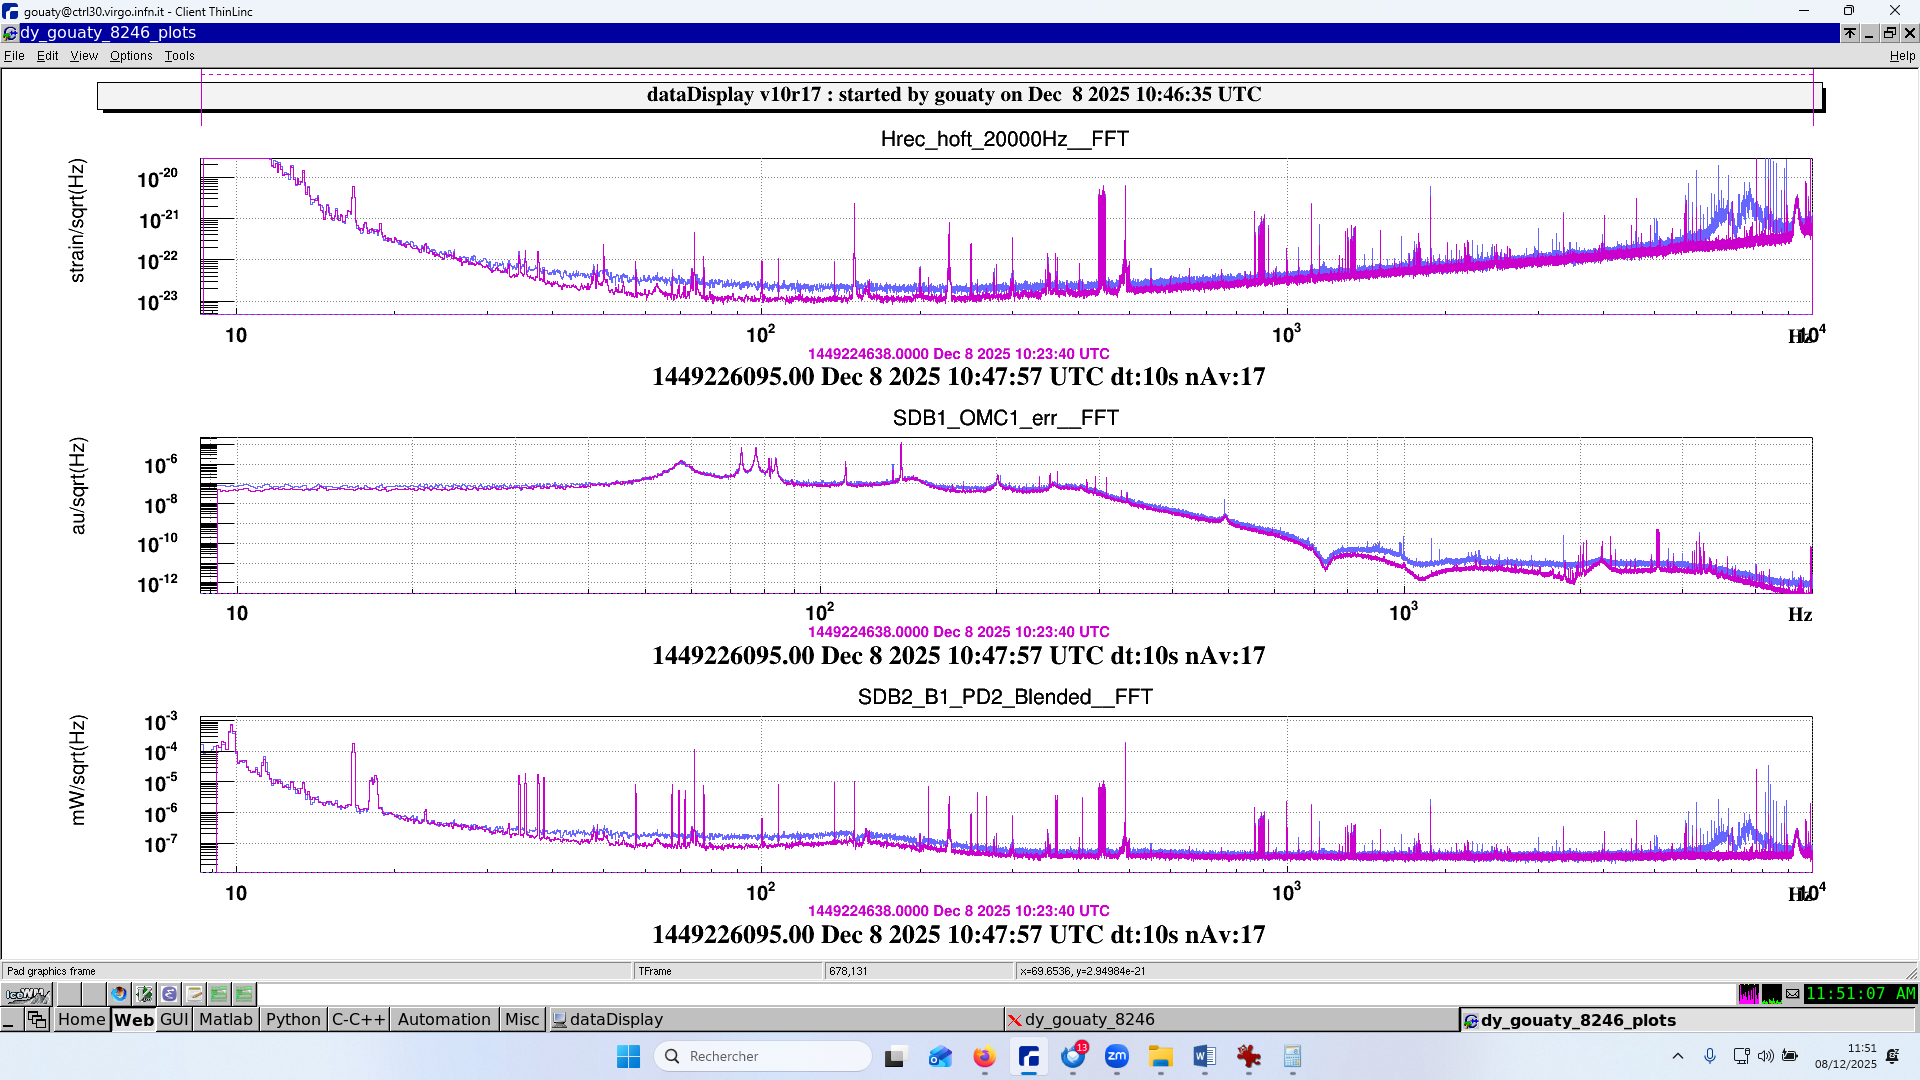Open the Options menu

(x=131, y=56)
